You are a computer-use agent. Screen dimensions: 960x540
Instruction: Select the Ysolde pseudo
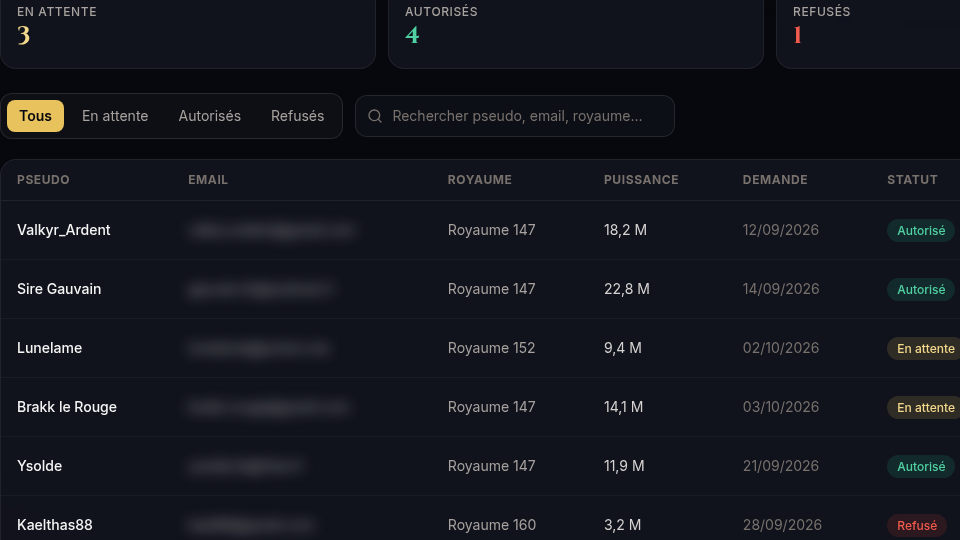point(40,466)
